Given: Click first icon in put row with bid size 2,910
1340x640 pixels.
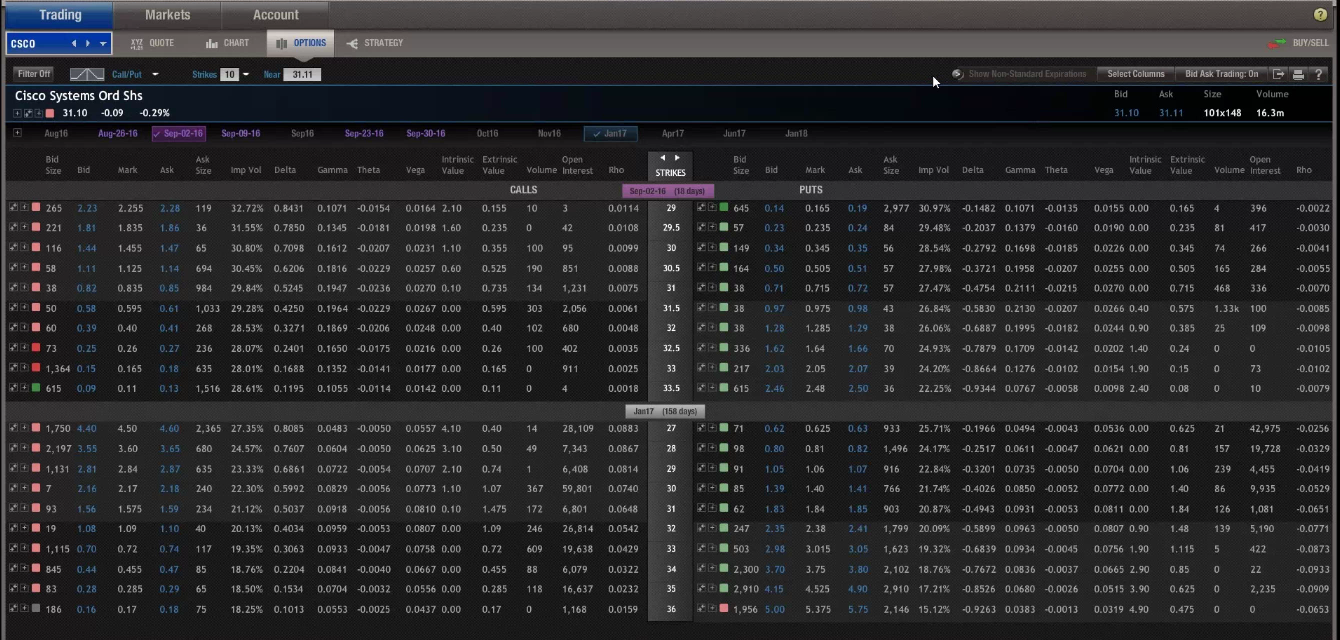Looking at the screenshot, I should pyautogui.click(x=701, y=588).
